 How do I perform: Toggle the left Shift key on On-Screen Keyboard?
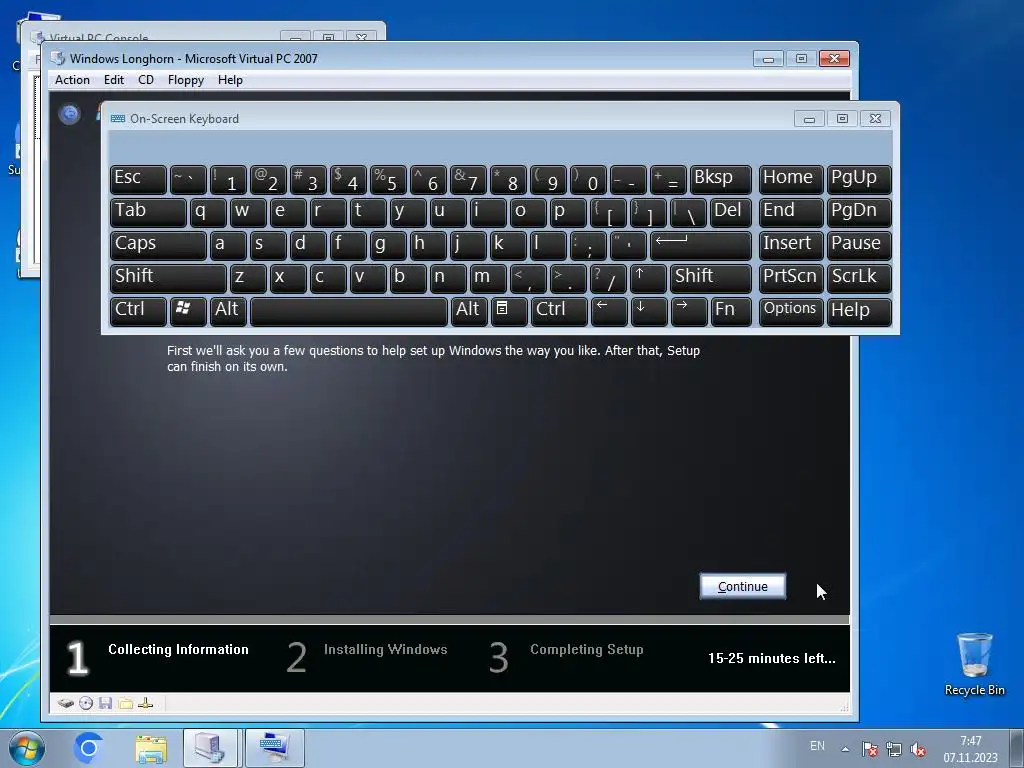(x=168, y=278)
